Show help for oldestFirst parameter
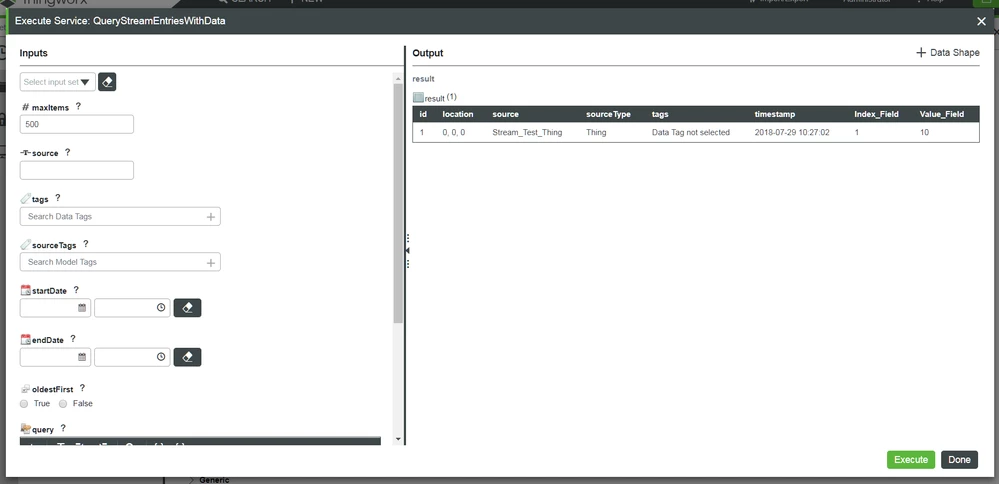 pyautogui.click(x=82, y=388)
